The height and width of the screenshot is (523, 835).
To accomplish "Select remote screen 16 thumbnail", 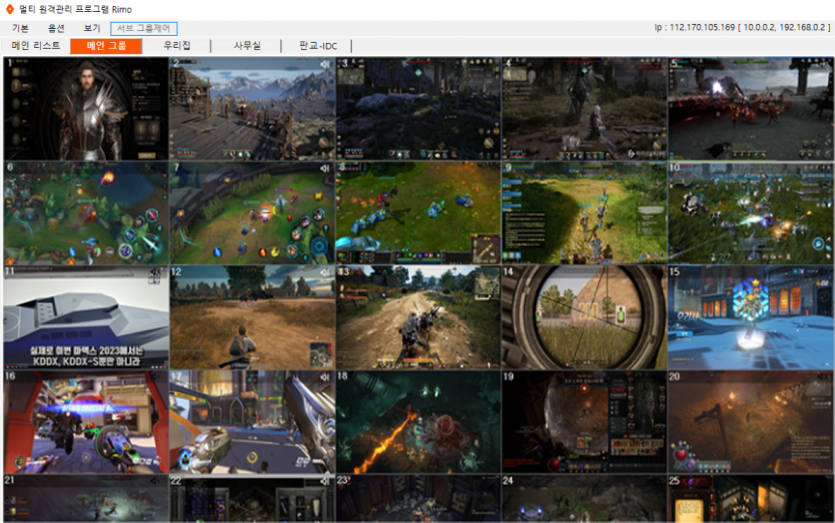I will (86, 422).
